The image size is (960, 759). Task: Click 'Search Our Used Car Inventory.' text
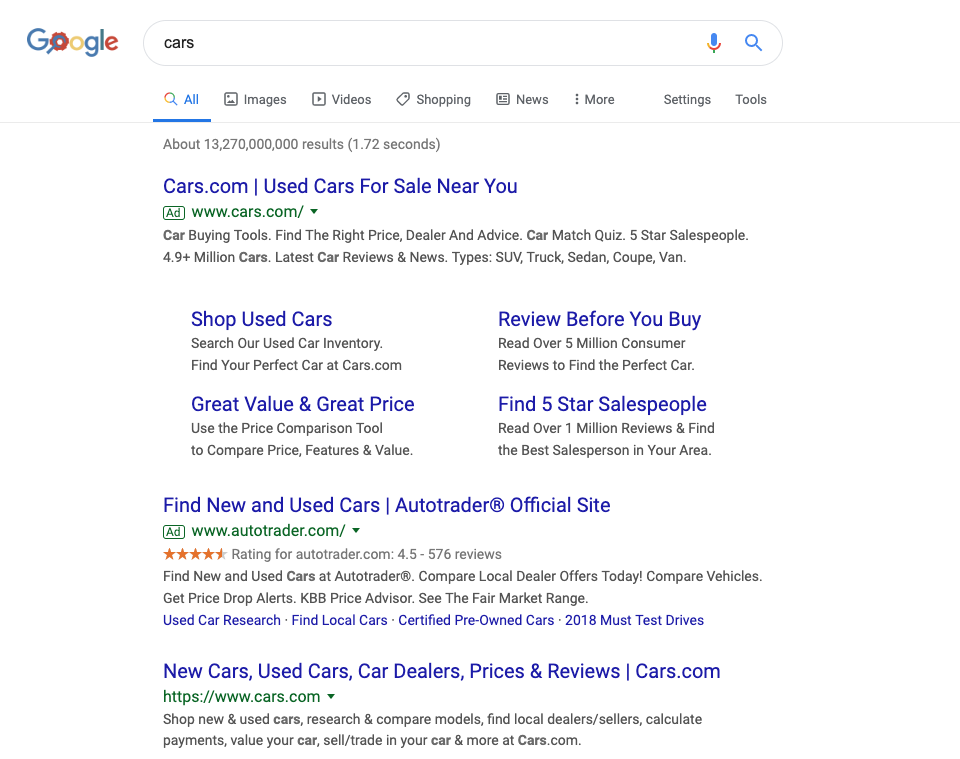click(287, 343)
